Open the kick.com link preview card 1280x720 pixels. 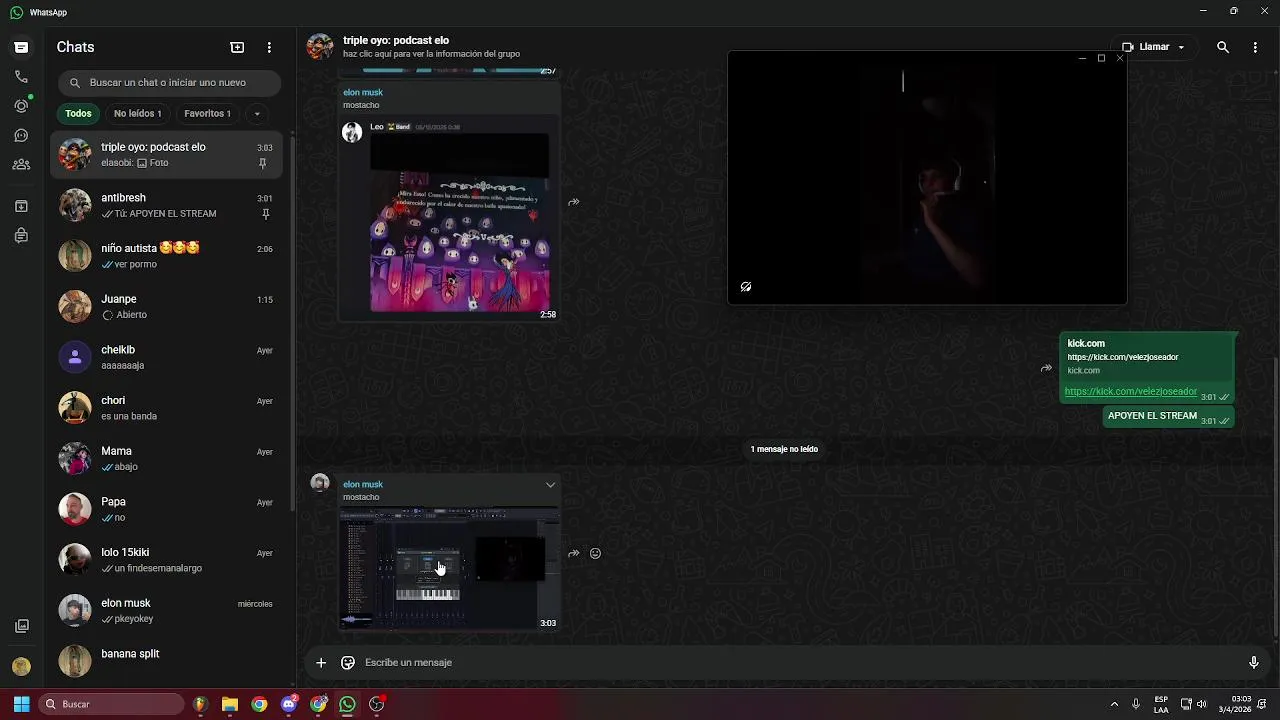coord(1147,357)
